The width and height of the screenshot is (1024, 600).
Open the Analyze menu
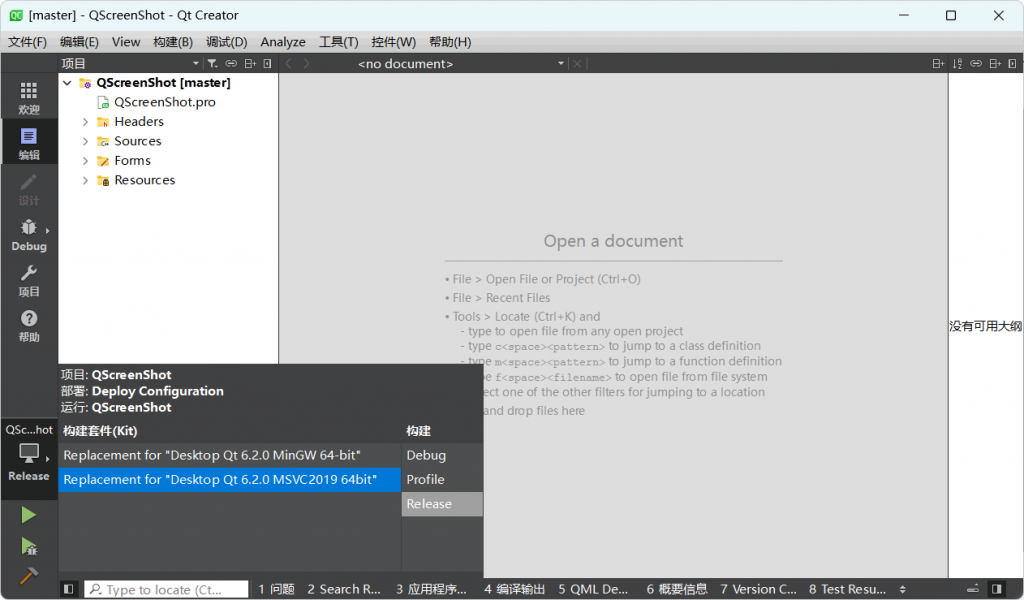283,42
